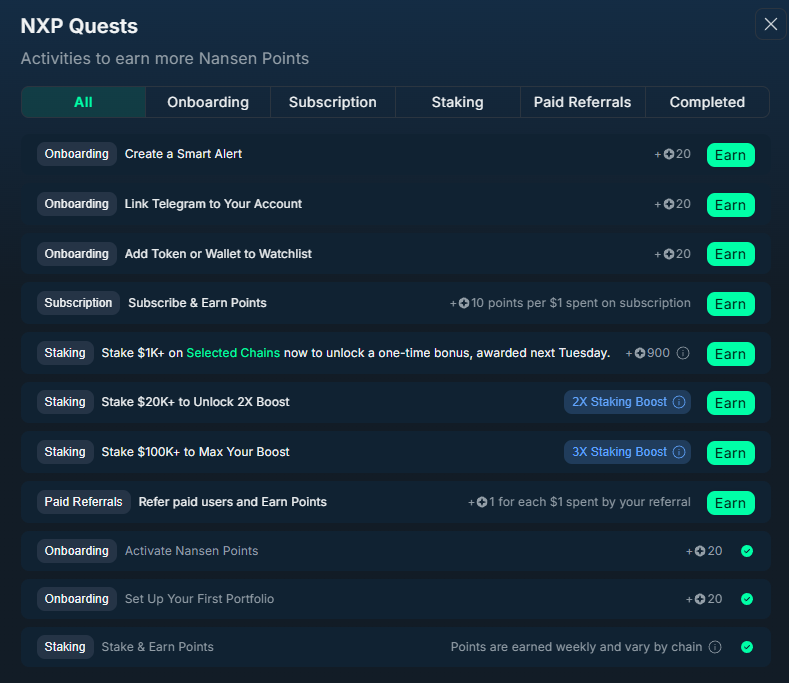Close the NXP Quests dialog

[x=770, y=25]
